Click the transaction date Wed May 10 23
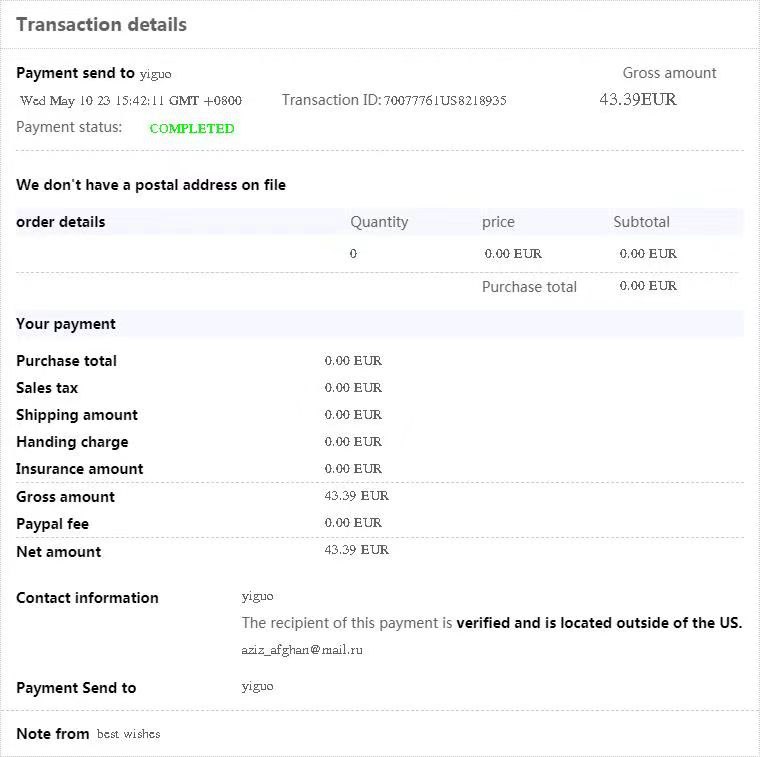 pos(131,101)
